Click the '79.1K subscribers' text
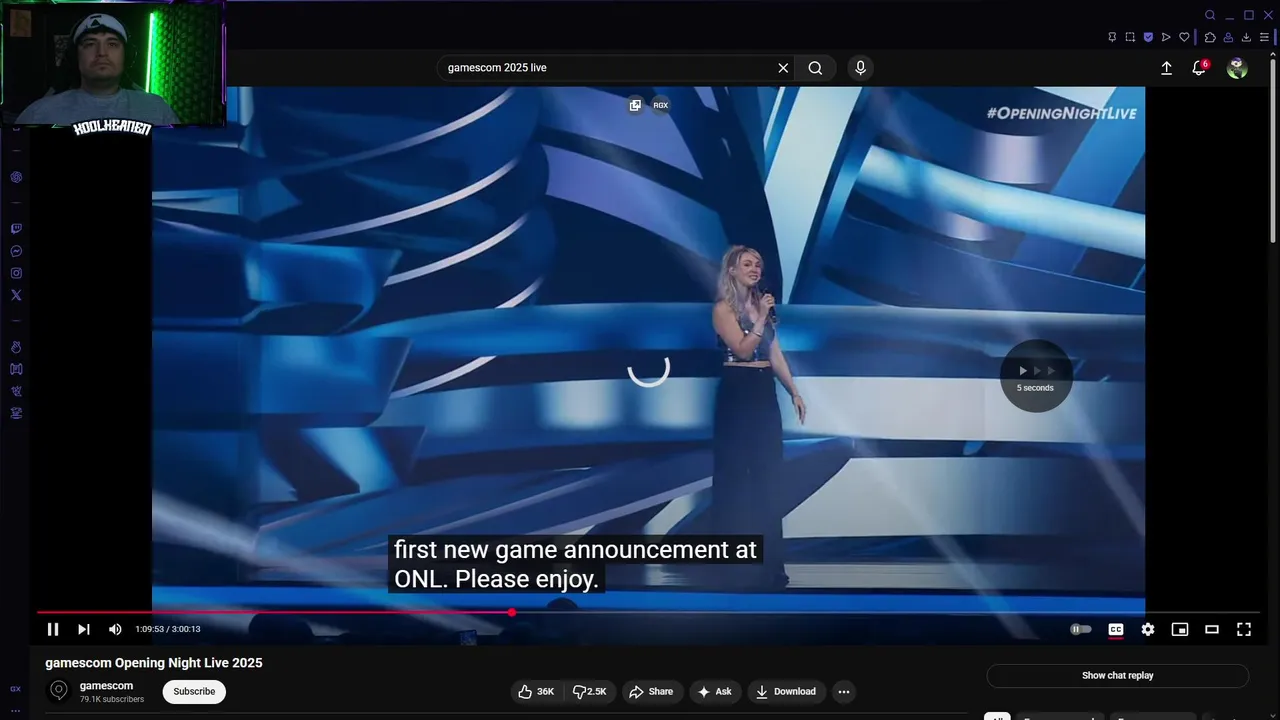Viewport: 1280px width, 720px height. pyautogui.click(x=112, y=699)
